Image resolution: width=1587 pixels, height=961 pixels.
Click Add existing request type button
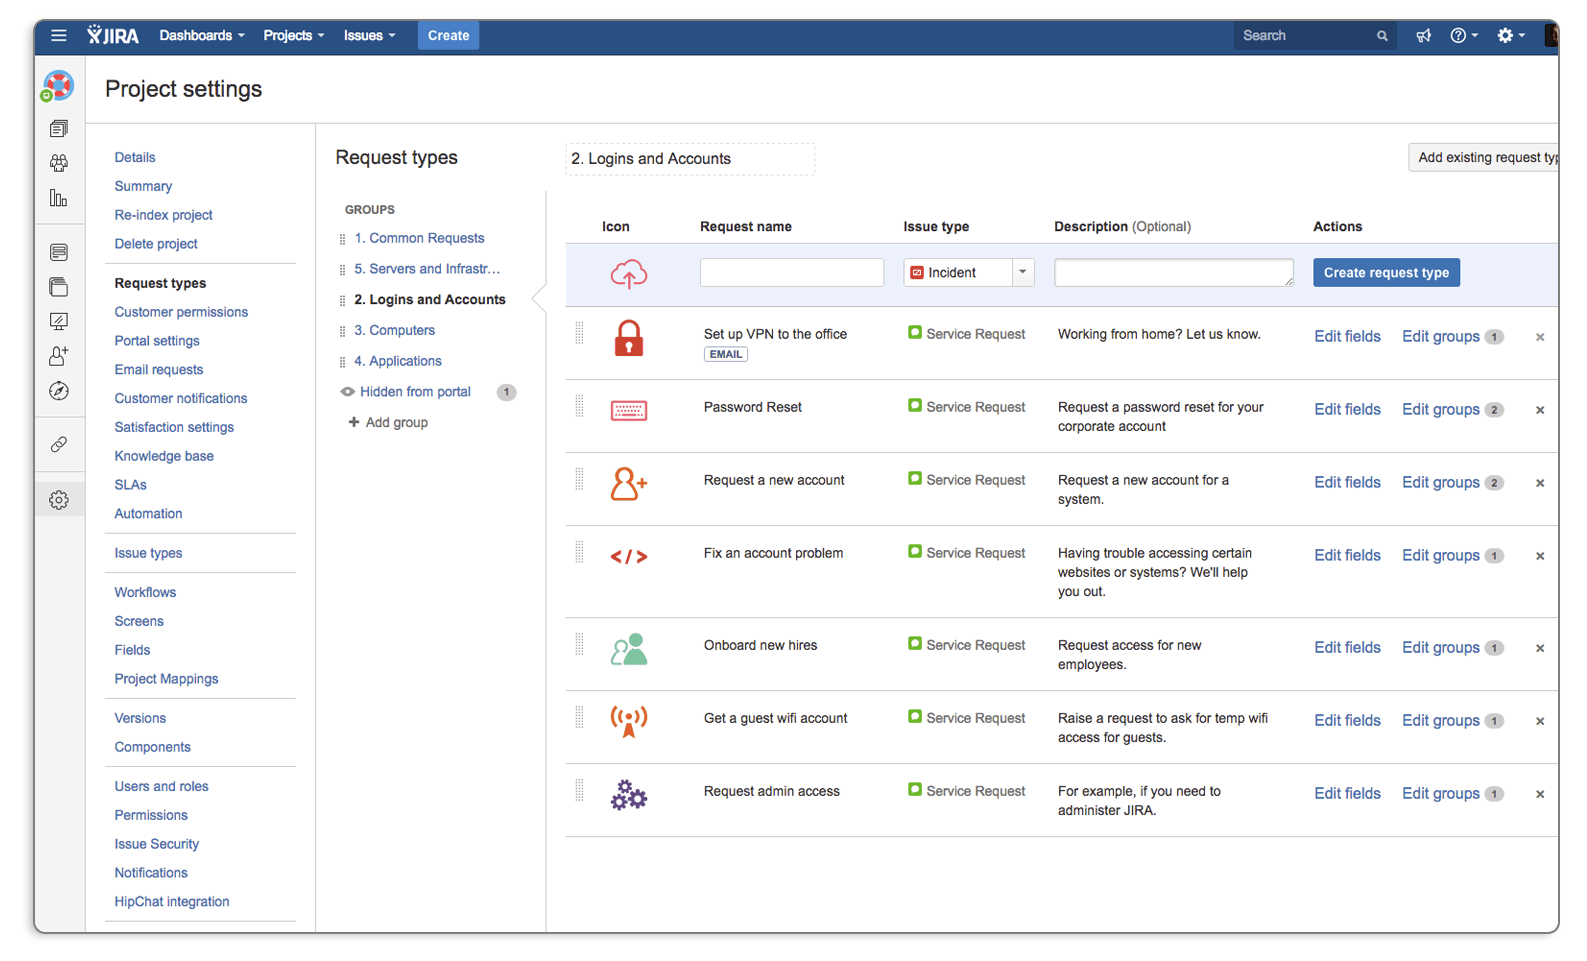(x=1484, y=157)
